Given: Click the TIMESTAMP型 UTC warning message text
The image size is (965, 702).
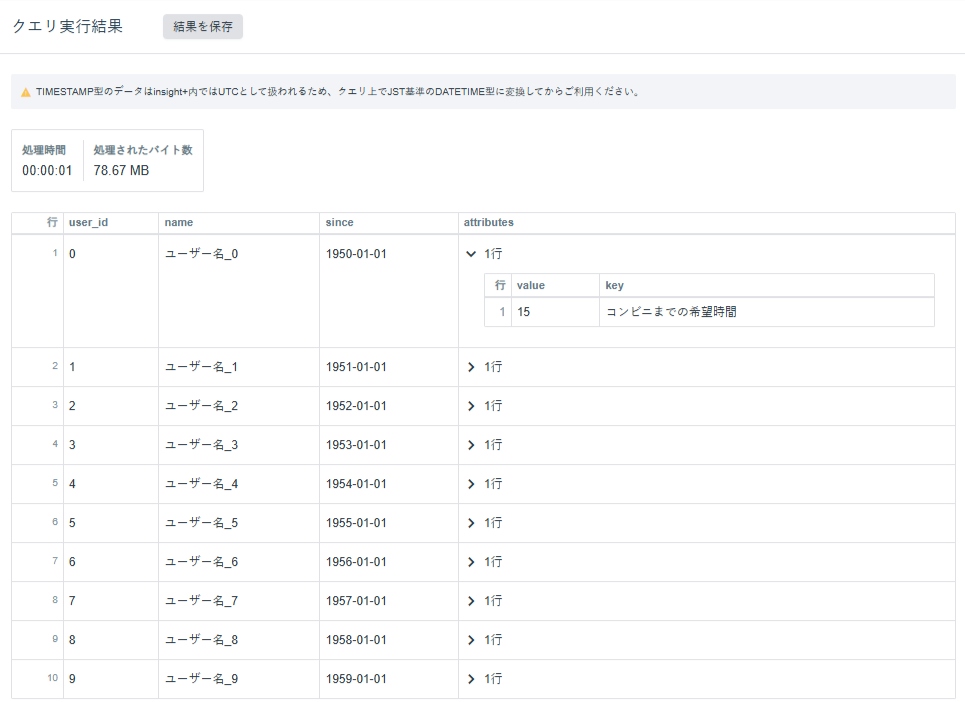Looking at the screenshot, I should click(338, 92).
